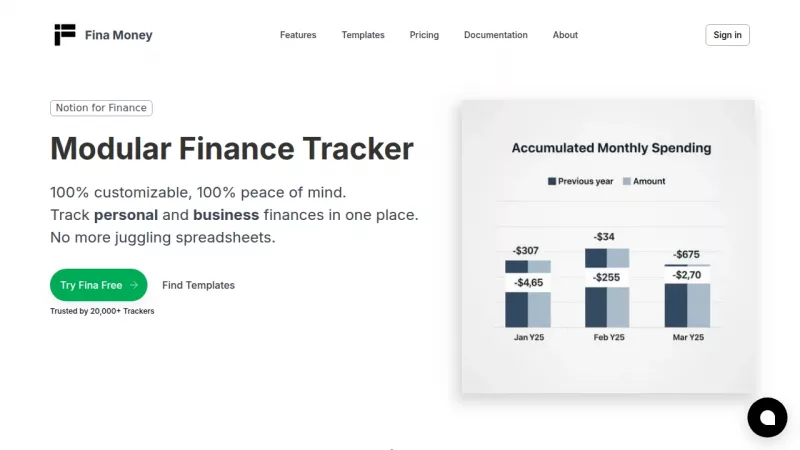Image resolution: width=800 pixels, height=450 pixels.
Task: Open the Features menu item
Action: pyautogui.click(x=298, y=35)
